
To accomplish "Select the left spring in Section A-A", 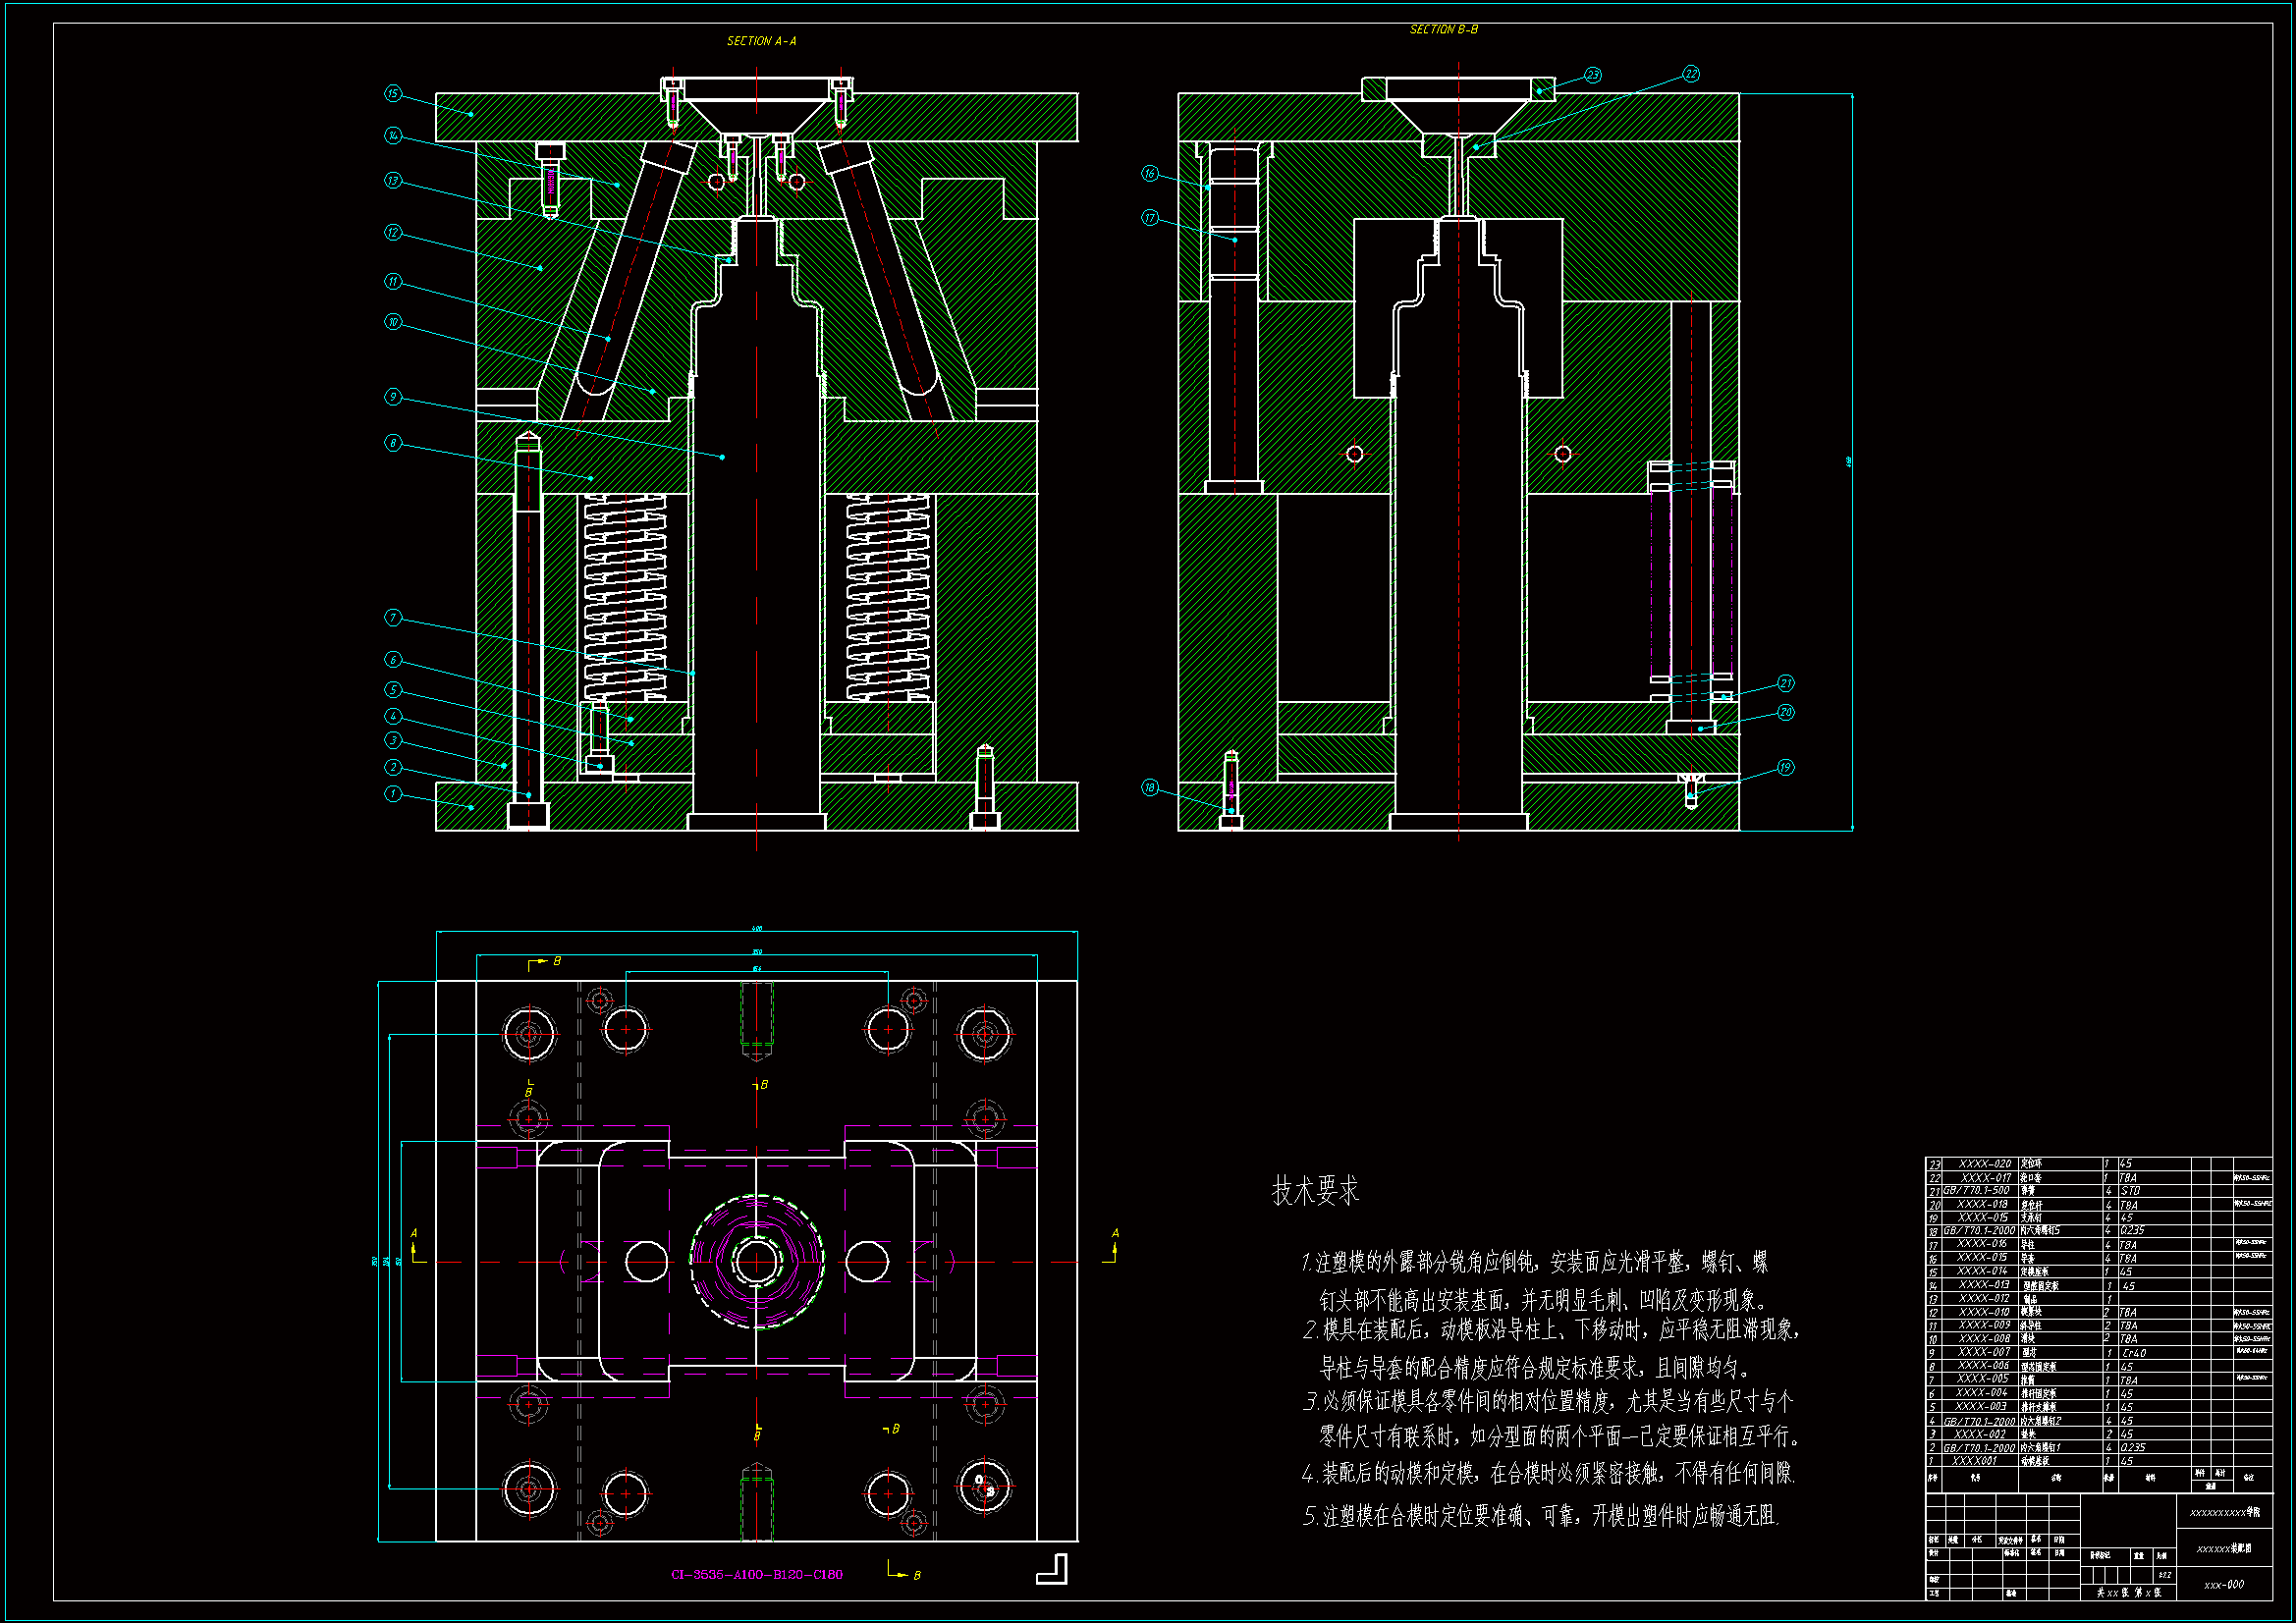I will pyautogui.click(x=625, y=598).
